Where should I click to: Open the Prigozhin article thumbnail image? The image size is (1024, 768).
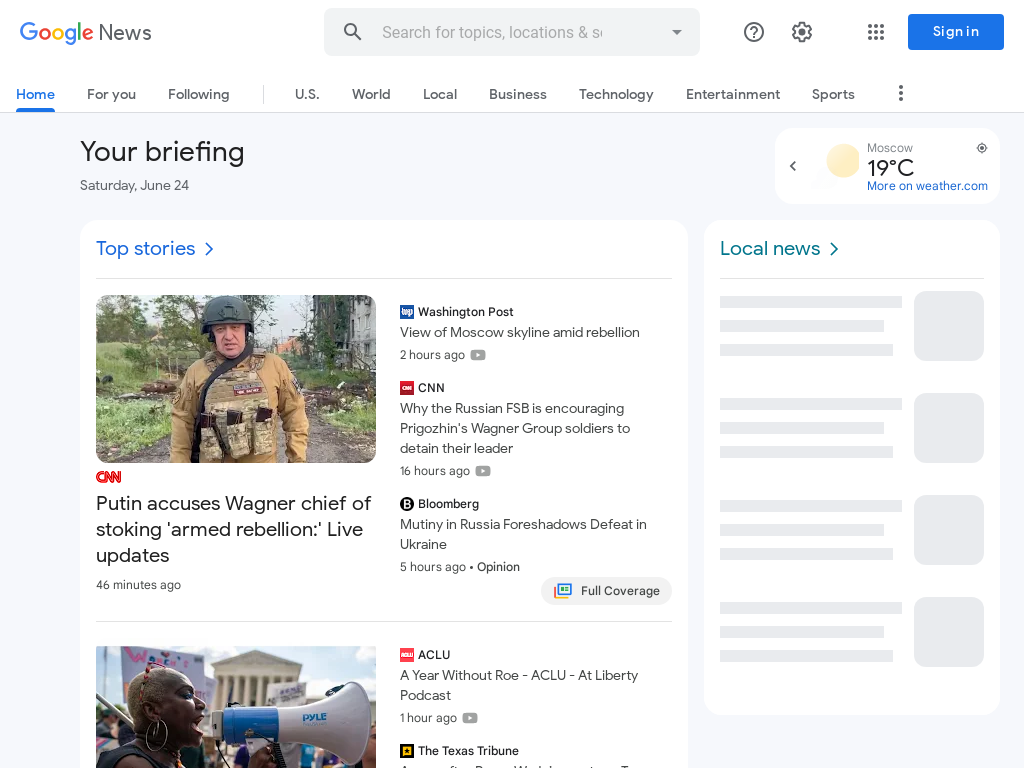(x=236, y=379)
